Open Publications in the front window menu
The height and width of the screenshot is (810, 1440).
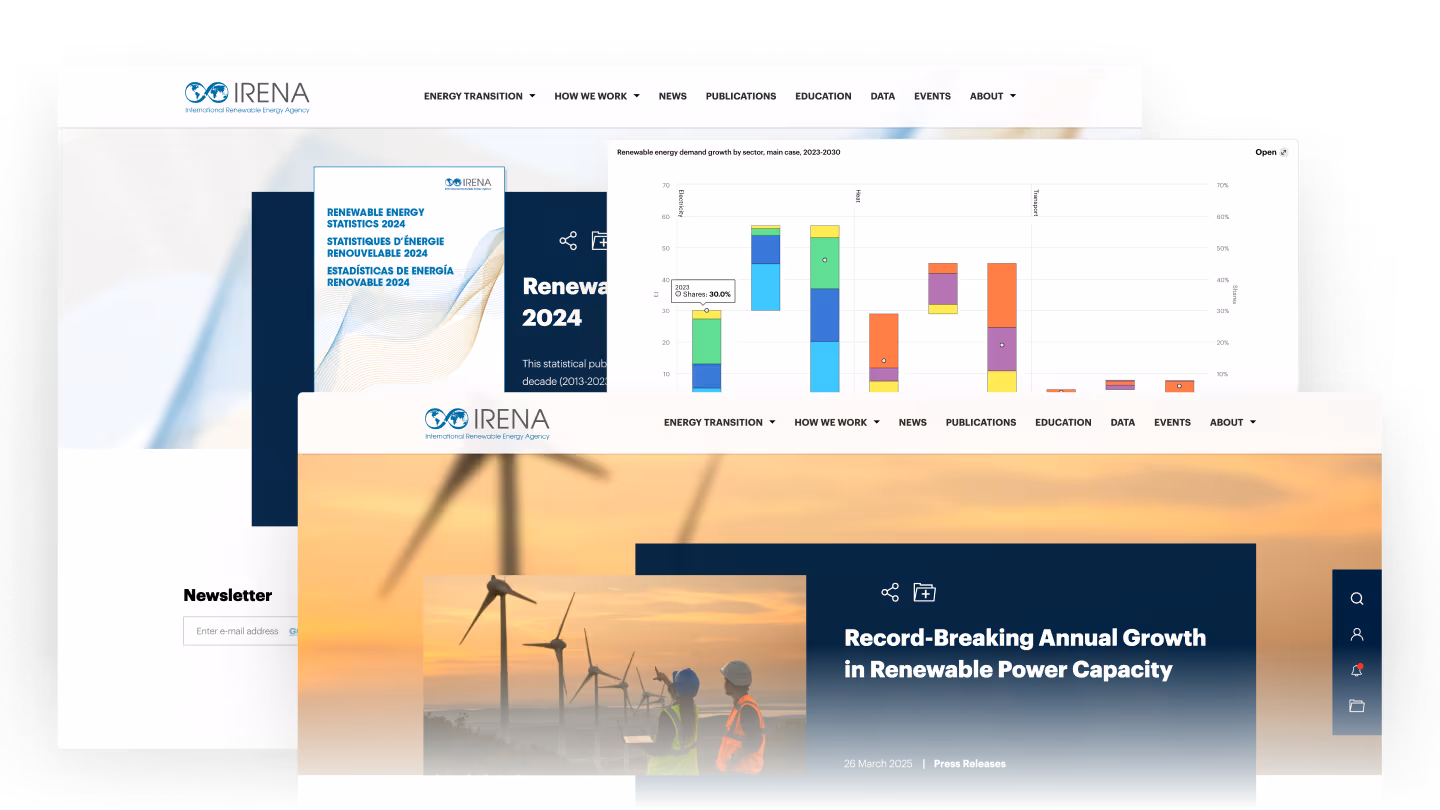click(x=981, y=422)
